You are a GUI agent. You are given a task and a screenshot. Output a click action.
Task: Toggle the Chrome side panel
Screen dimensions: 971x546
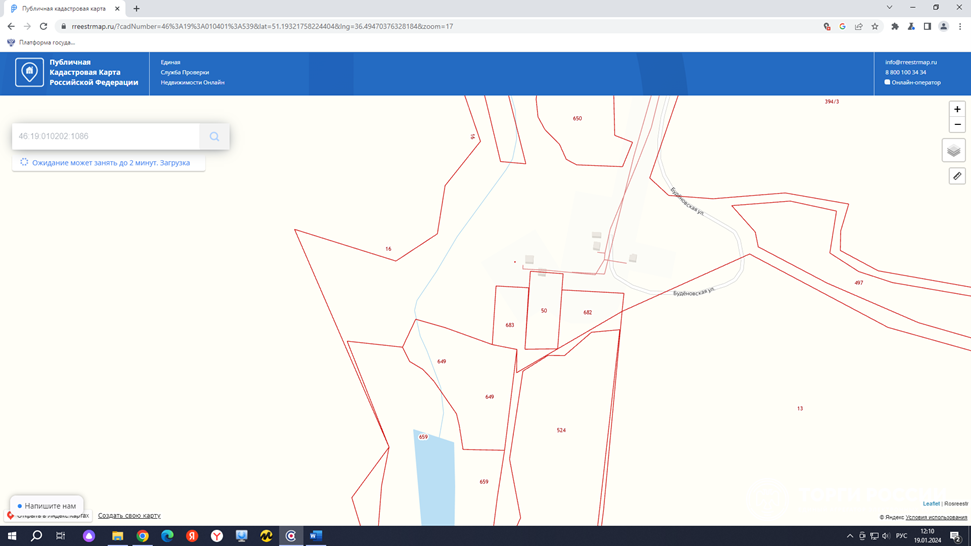pyautogui.click(x=927, y=27)
